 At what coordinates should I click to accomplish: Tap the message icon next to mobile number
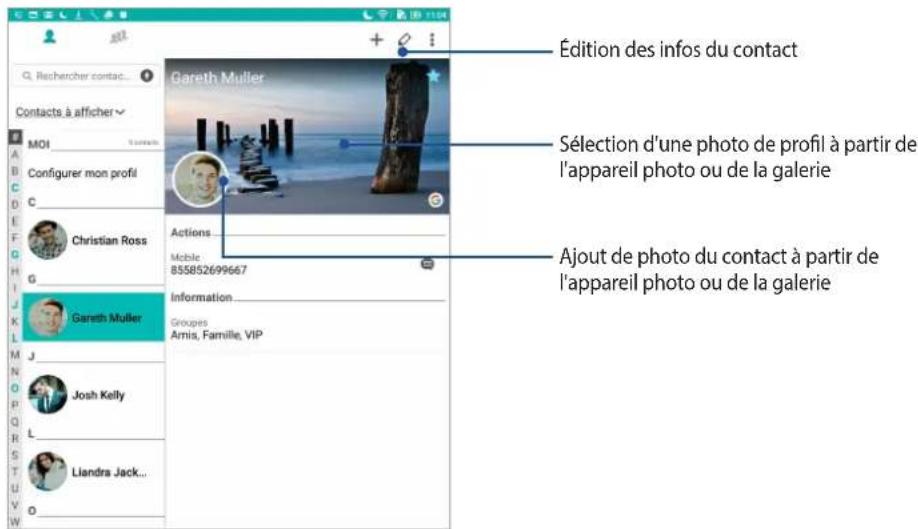click(427, 264)
